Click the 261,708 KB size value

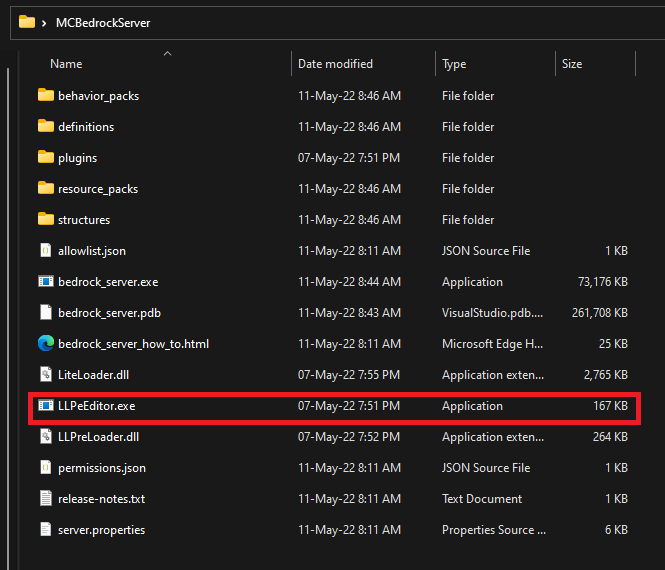[600, 313]
